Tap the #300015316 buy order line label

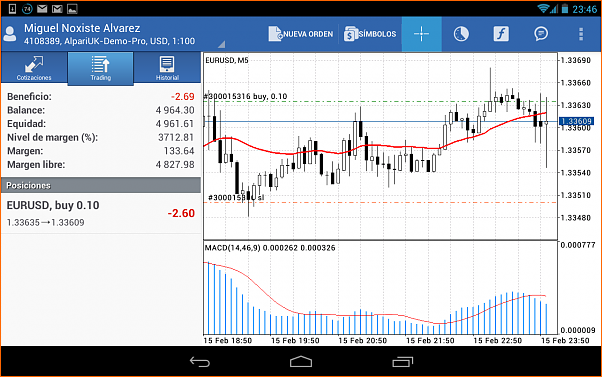click(246, 96)
